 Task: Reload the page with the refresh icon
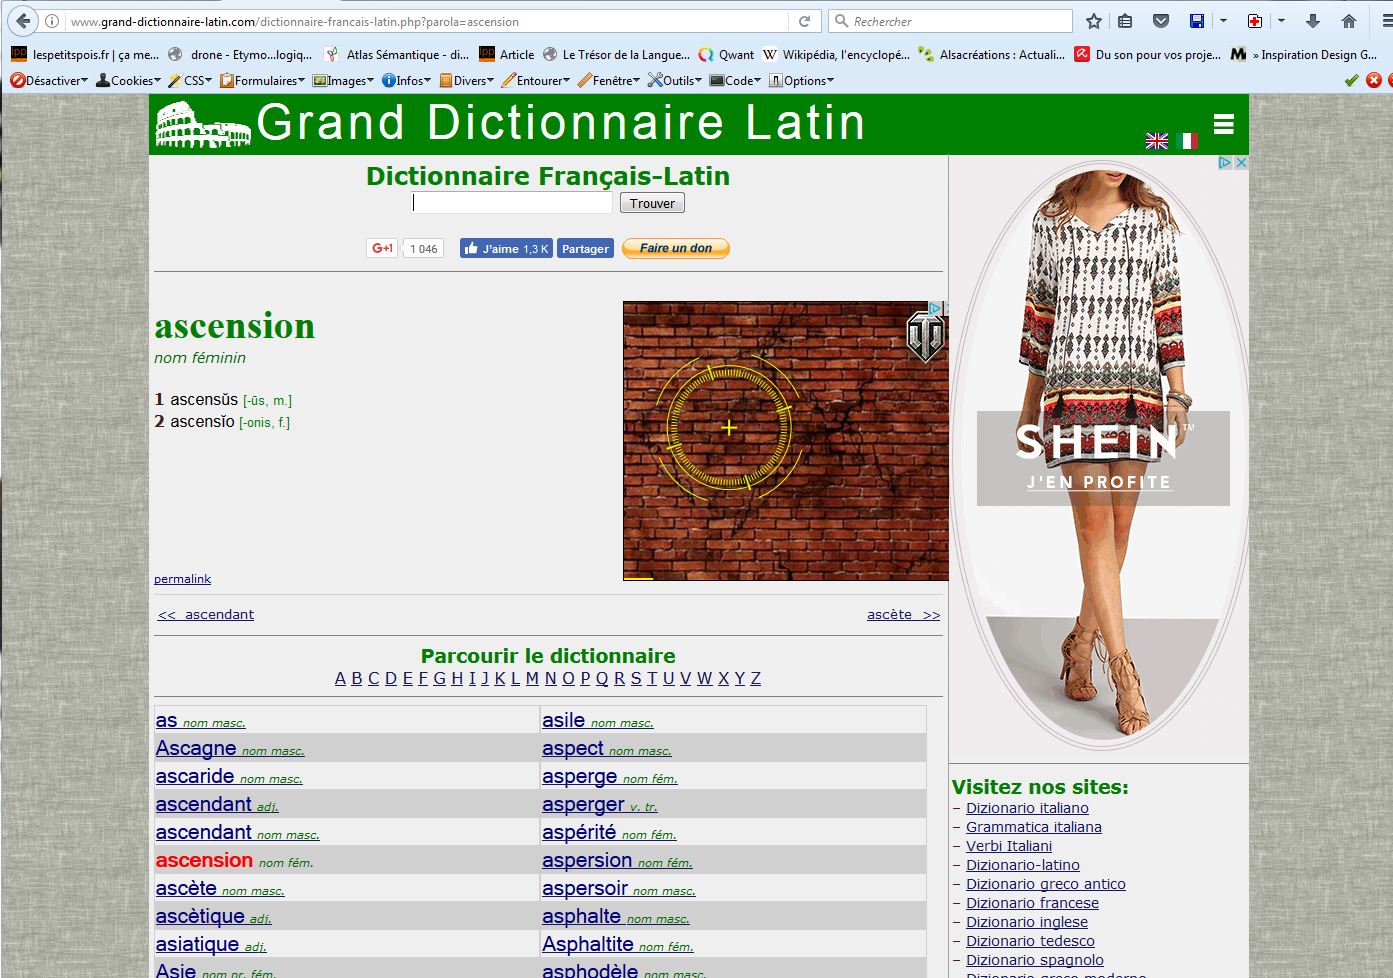point(804,21)
